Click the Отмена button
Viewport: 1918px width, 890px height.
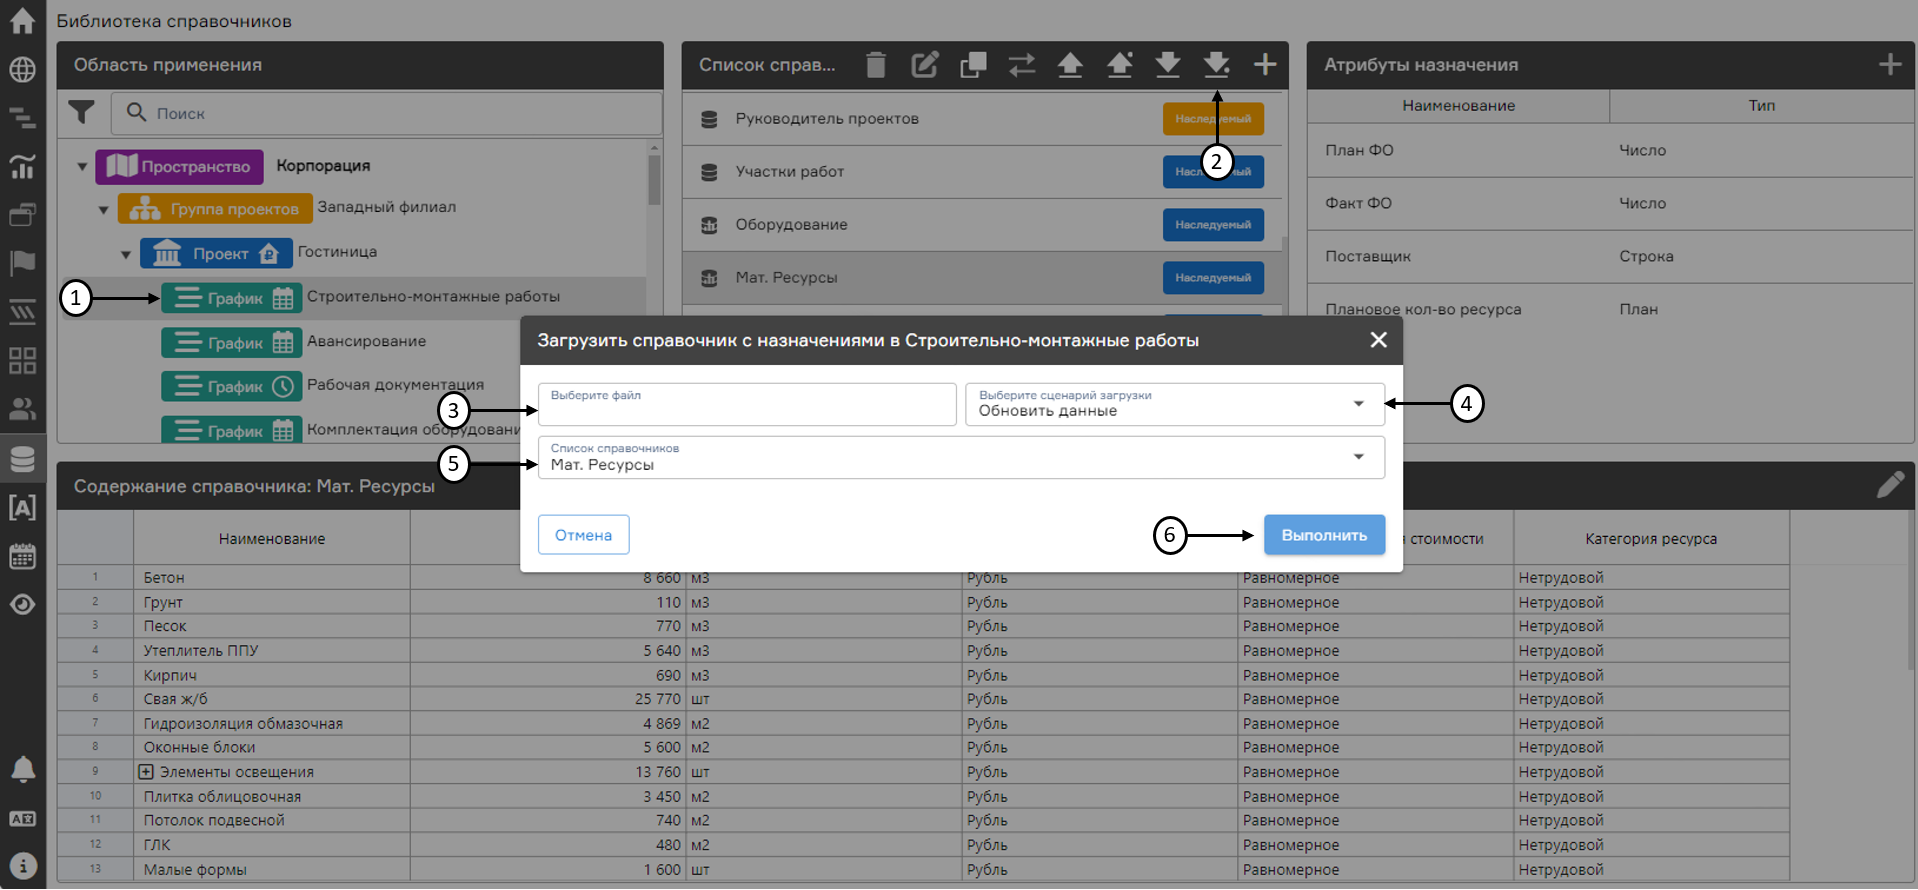[x=583, y=535]
